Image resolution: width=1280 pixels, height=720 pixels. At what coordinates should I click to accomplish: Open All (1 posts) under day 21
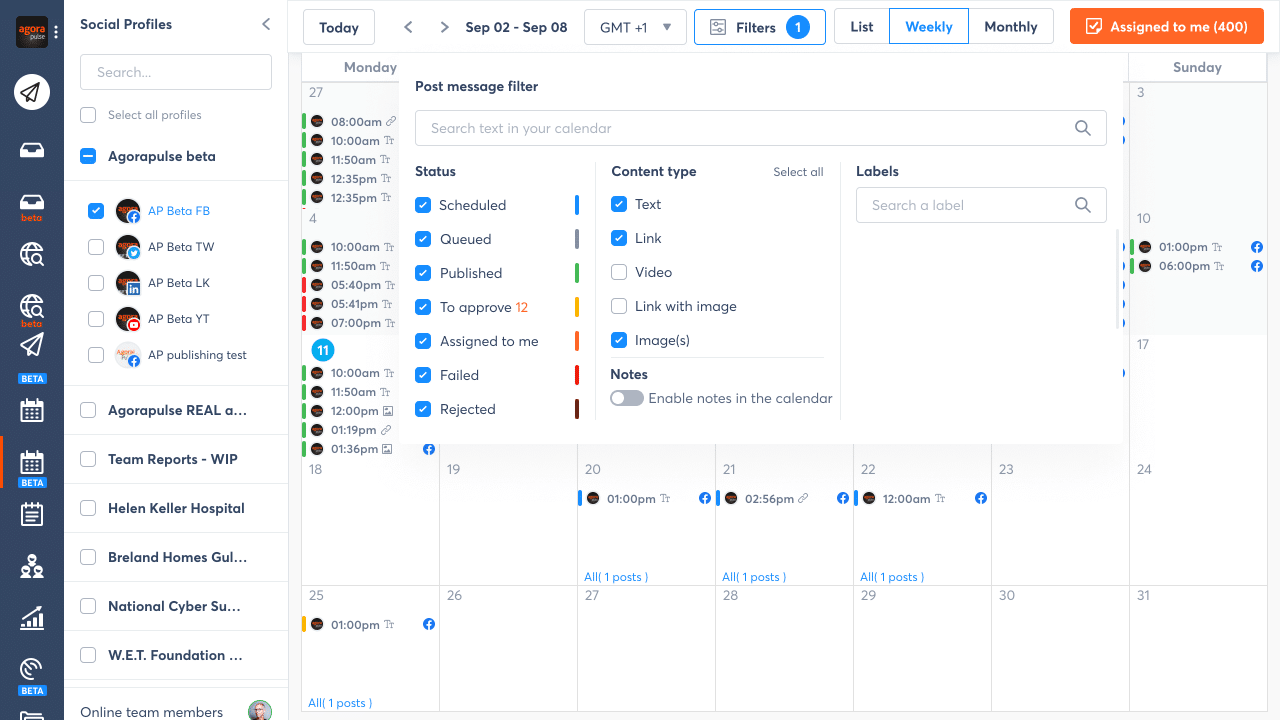pos(754,577)
